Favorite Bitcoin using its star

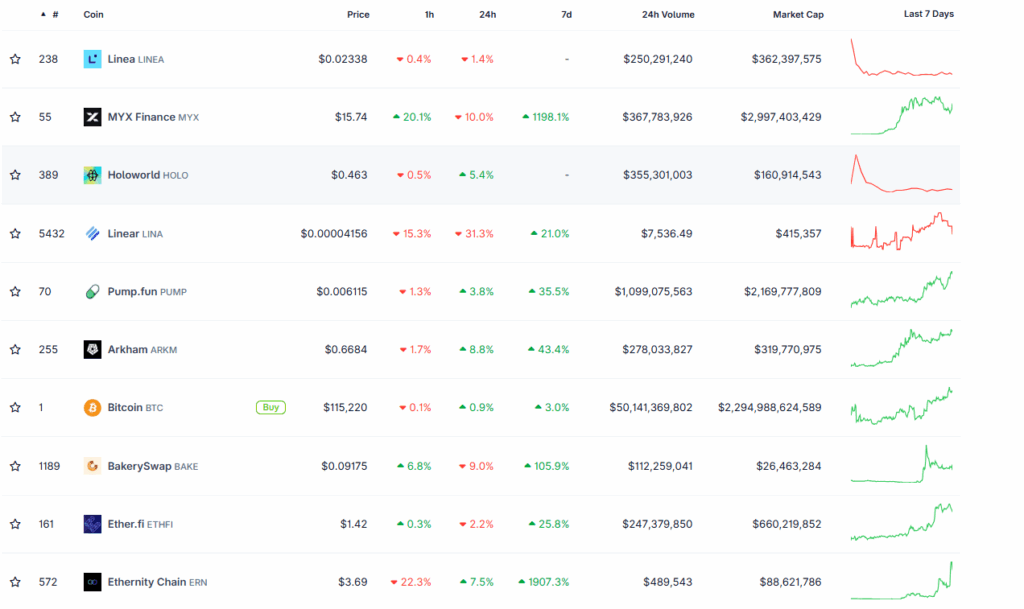point(15,408)
